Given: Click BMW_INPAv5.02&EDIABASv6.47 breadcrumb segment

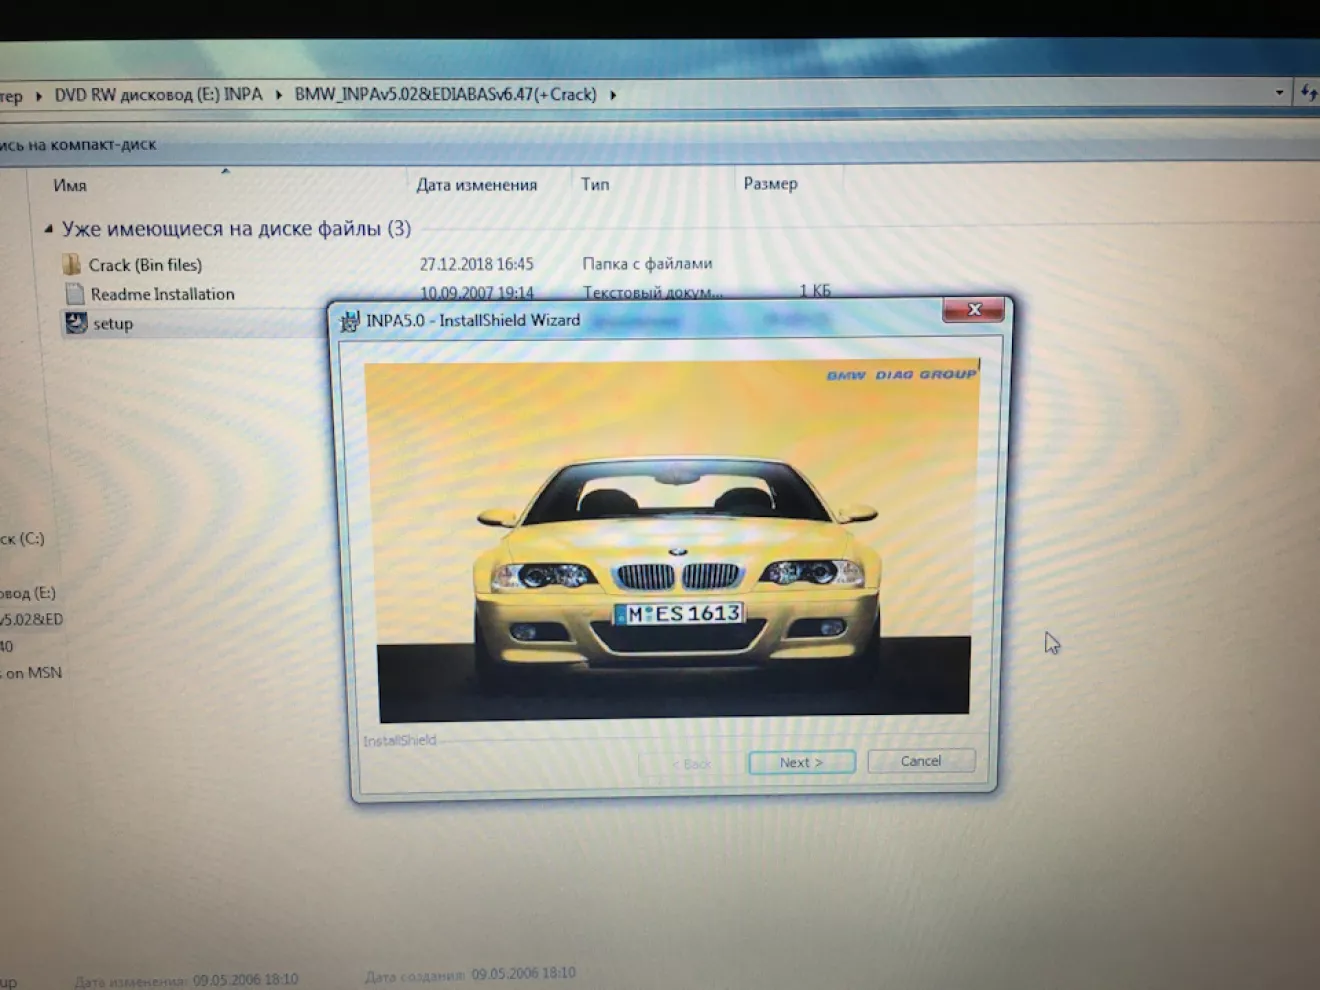Looking at the screenshot, I should coord(445,94).
